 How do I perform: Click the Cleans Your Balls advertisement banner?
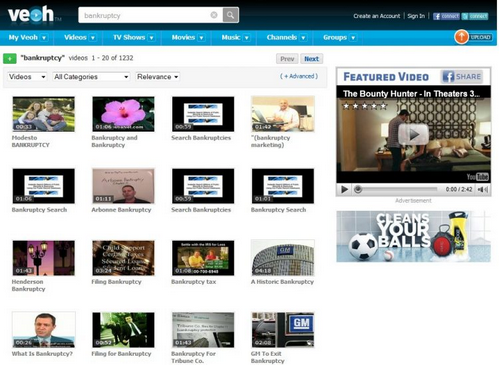pos(413,236)
